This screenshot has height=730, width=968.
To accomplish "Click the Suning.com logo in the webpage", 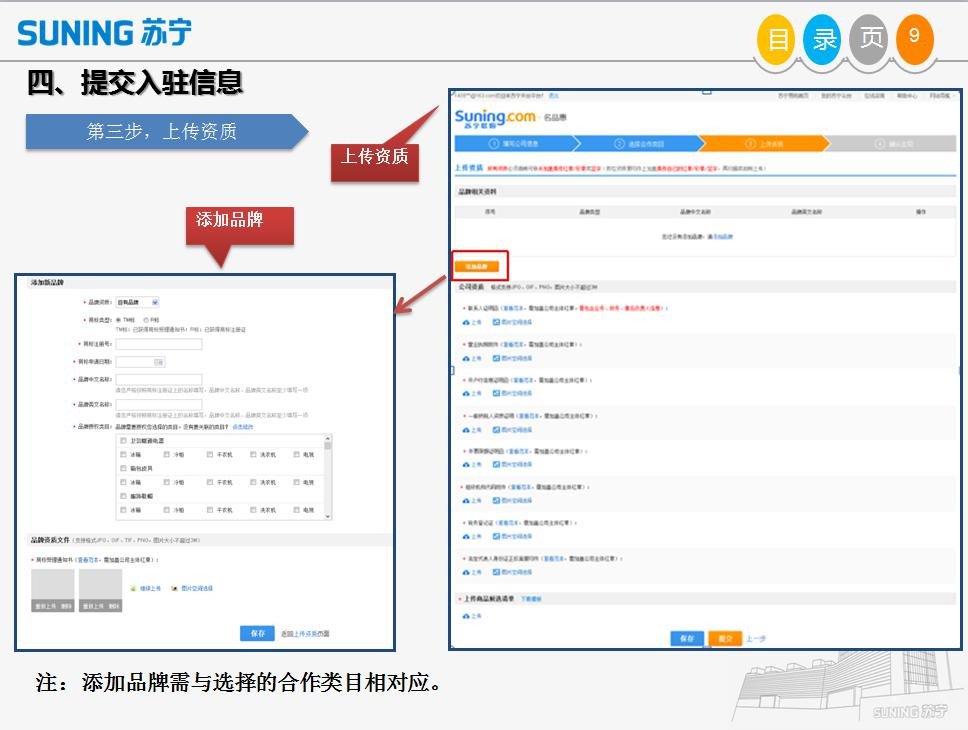I will coord(495,117).
